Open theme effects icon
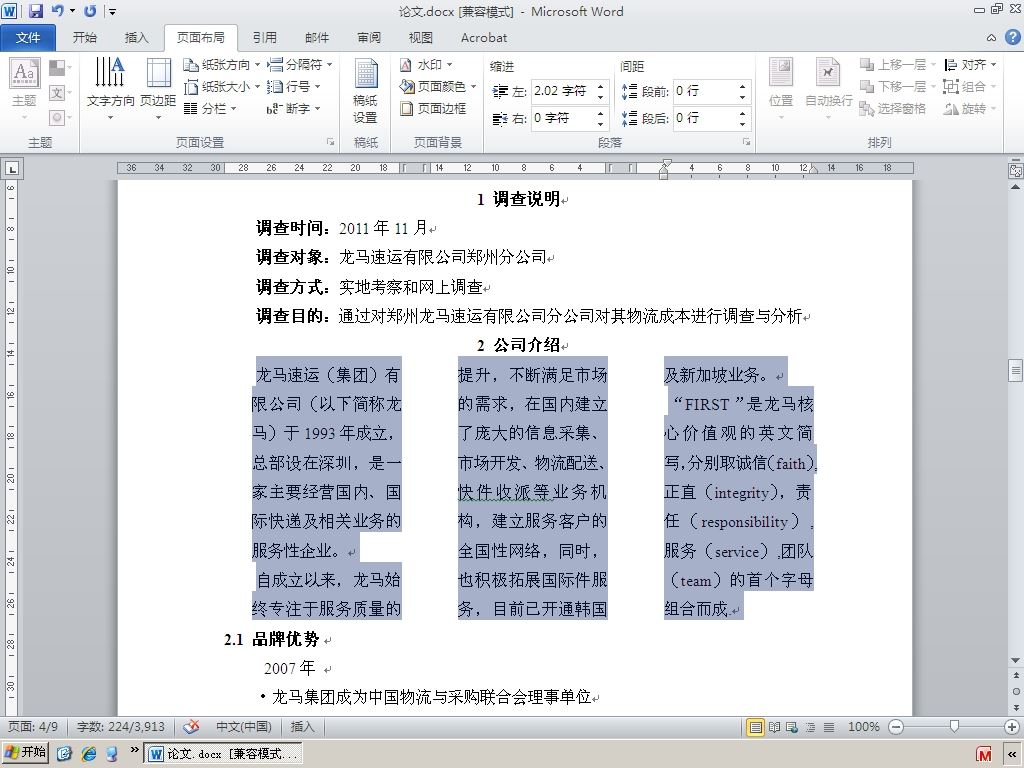Viewport: 1024px width, 768px height. pyautogui.click(x=57, y=118)
